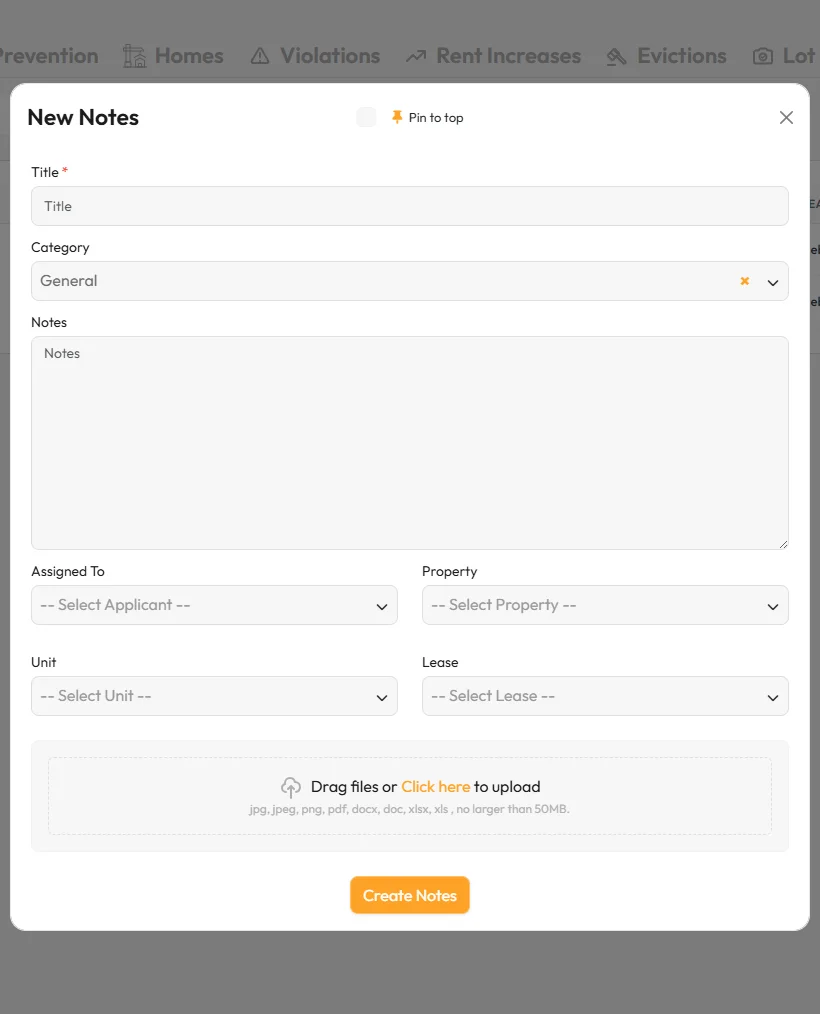The image size is (820, 1014).
Task: Toggle the Pin to top checkbox
Action: [x=366, y=117]
